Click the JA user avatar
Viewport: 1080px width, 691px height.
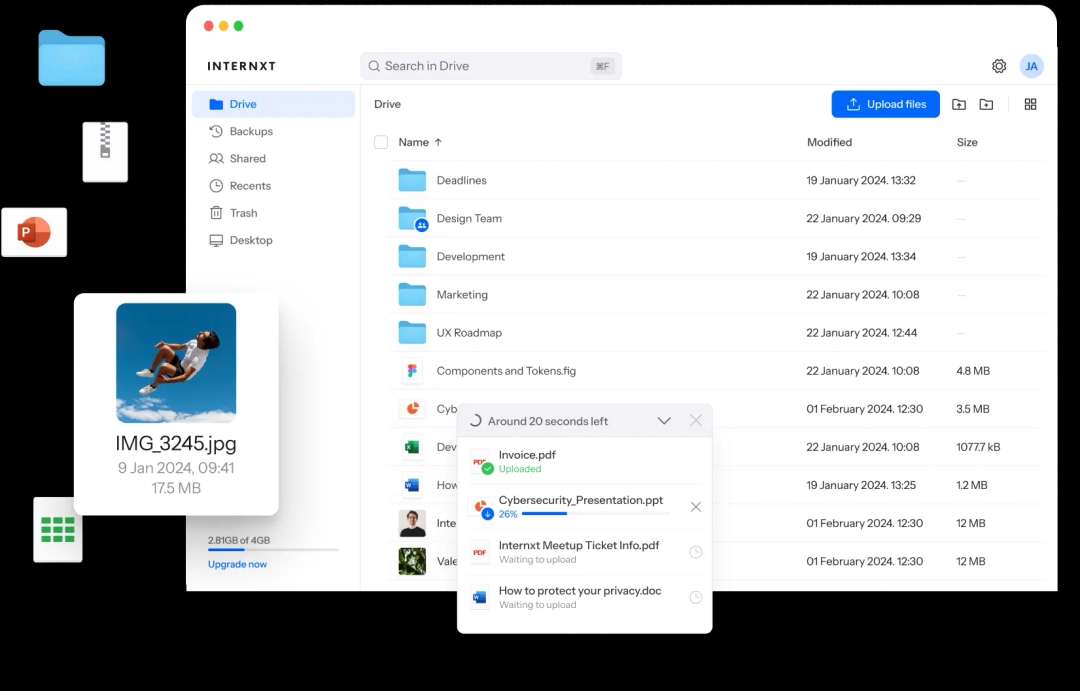click(x=1032, y=66)
